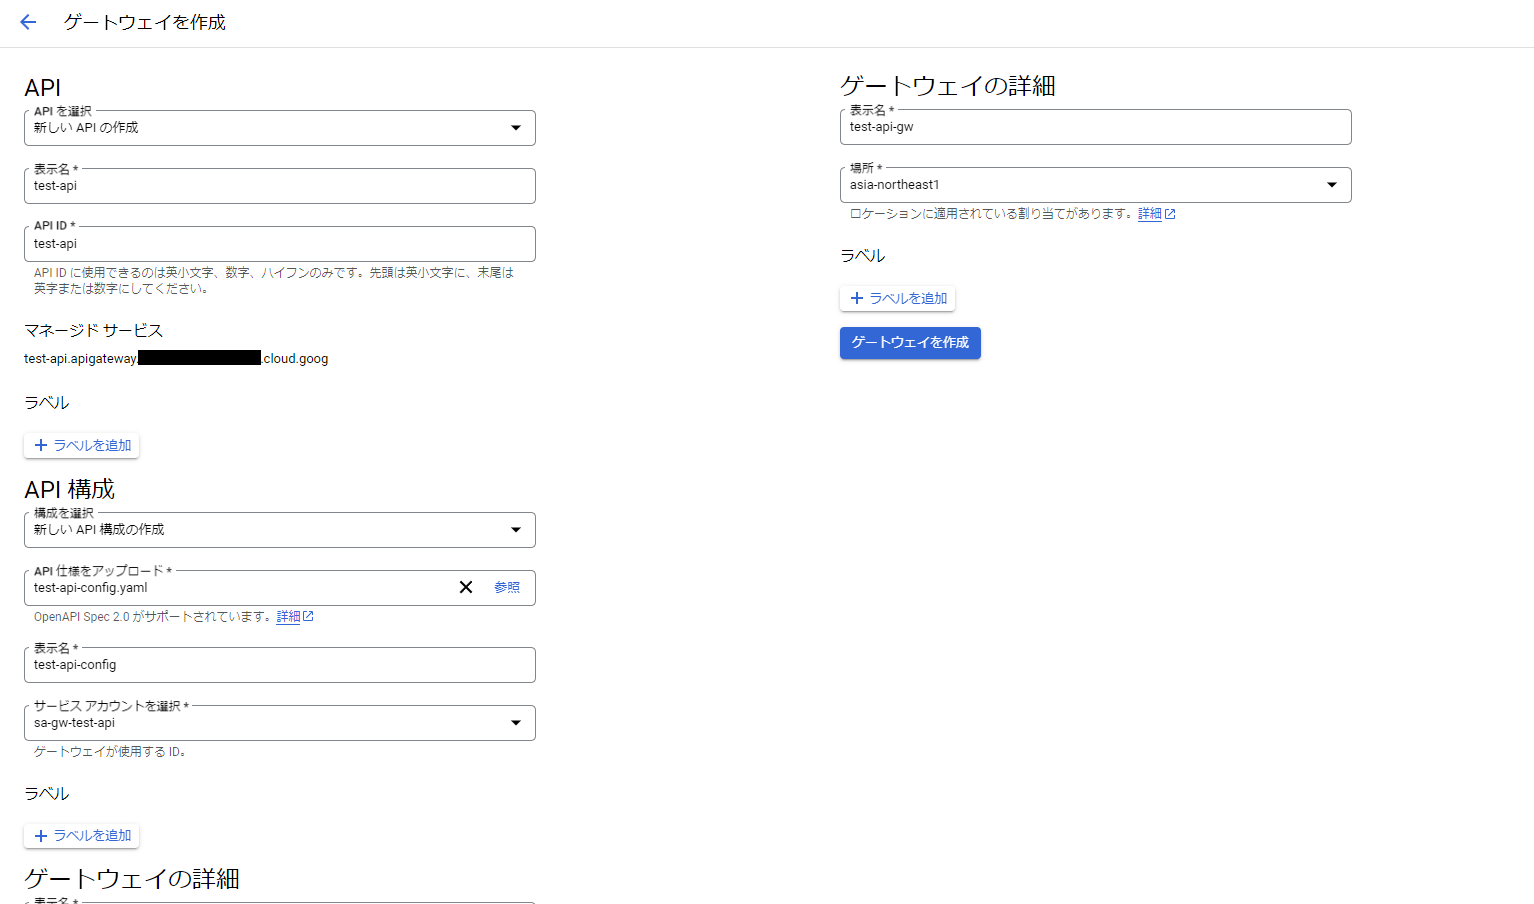This screenshot has height=904, width=1534.
Task: Click the API 表示名 field with test-api
Action: (x=280, y=186)
